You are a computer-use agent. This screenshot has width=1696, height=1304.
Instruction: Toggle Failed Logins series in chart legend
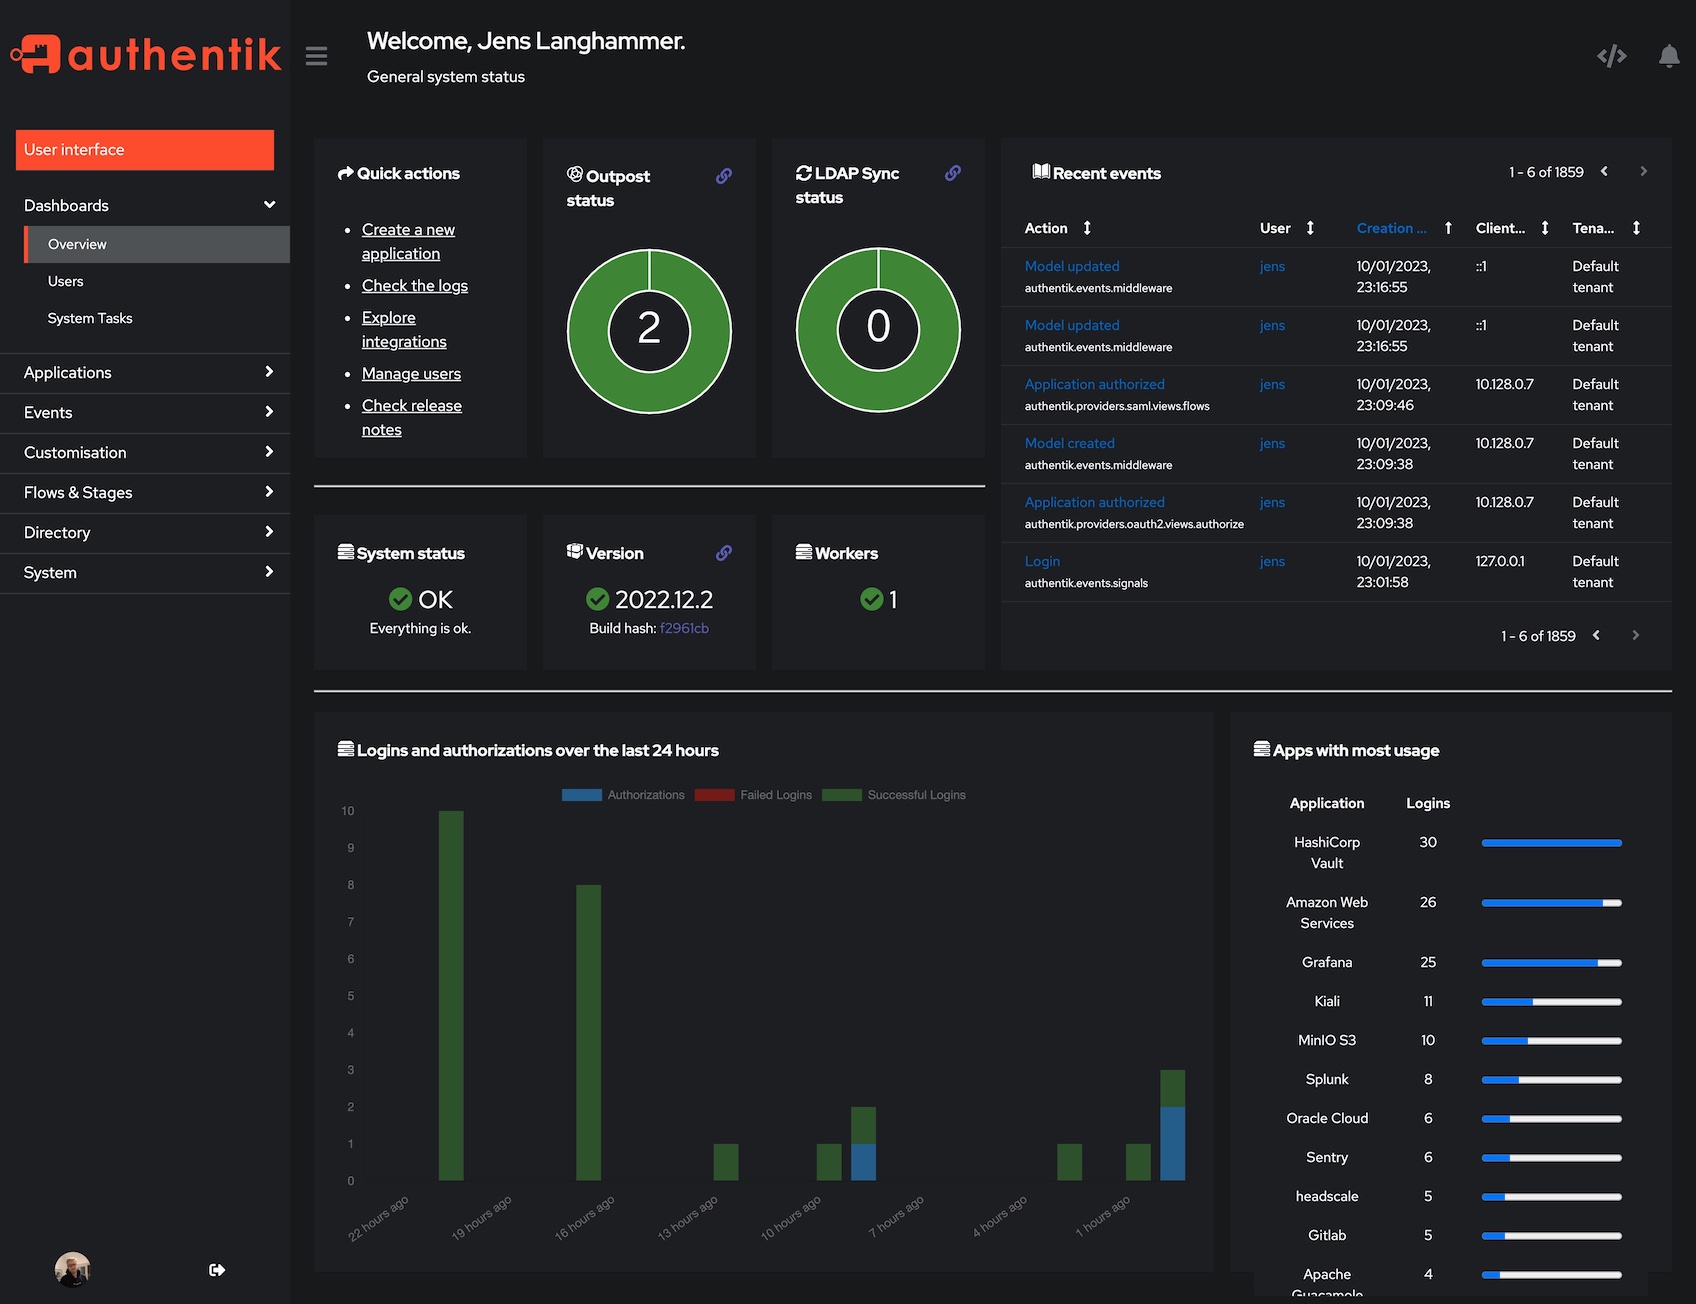[753, 795]
